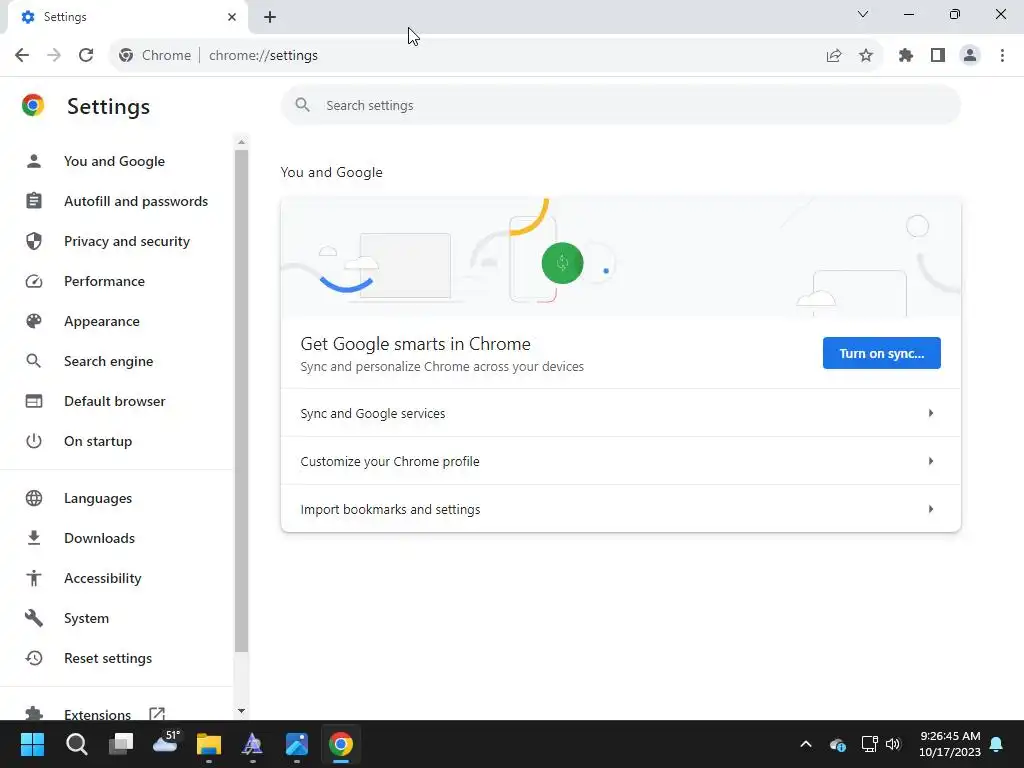Open the Extensions puzzle icon in toolbar
1024x768 pixels.
click(906, 56)
